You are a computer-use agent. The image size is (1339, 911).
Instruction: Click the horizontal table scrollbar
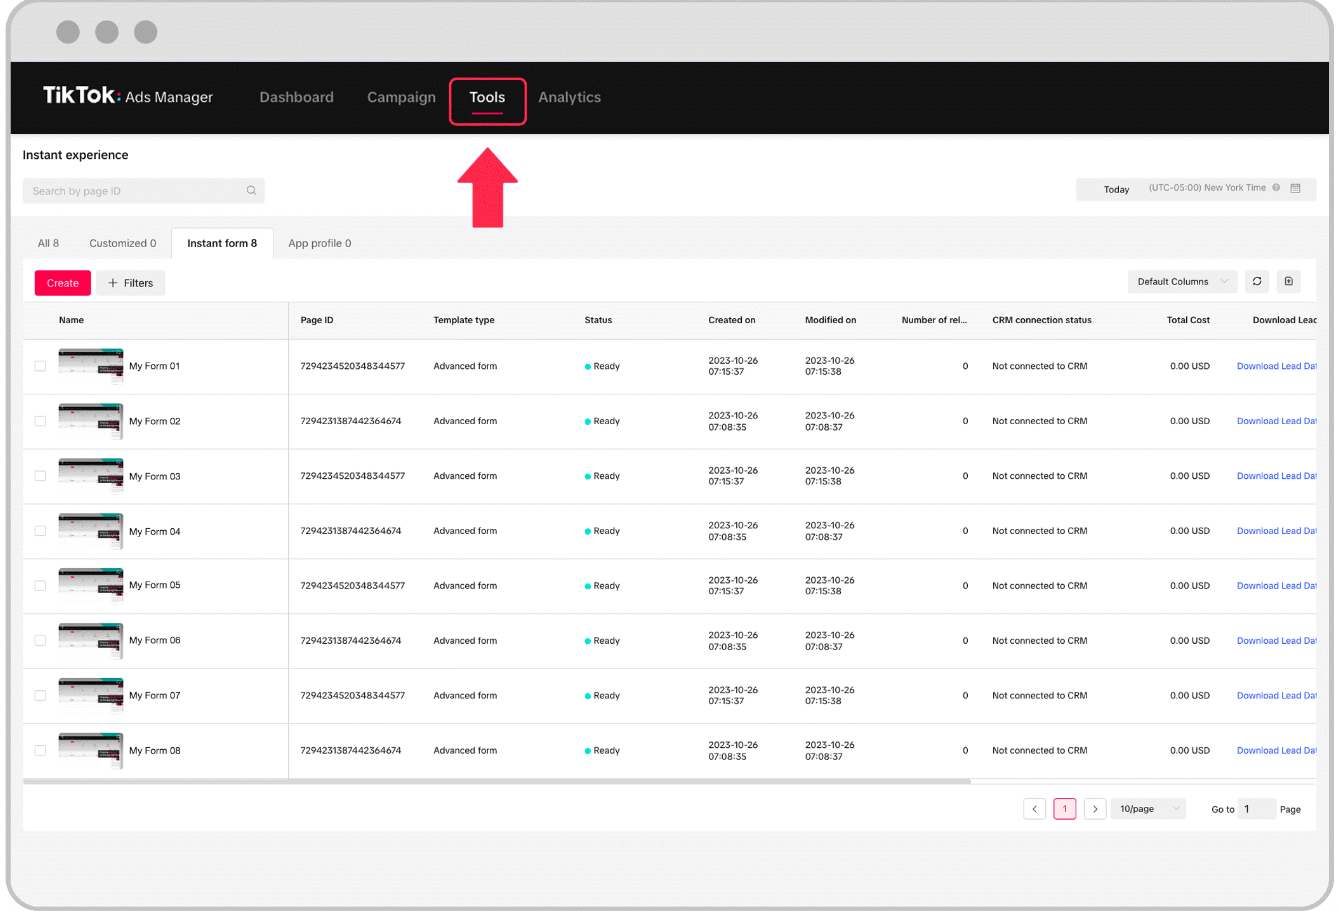coord(497,781)
